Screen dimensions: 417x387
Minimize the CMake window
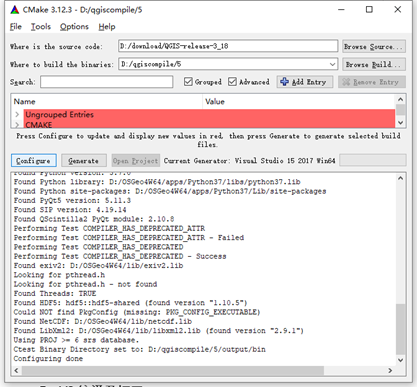click(x=341, y=10)
